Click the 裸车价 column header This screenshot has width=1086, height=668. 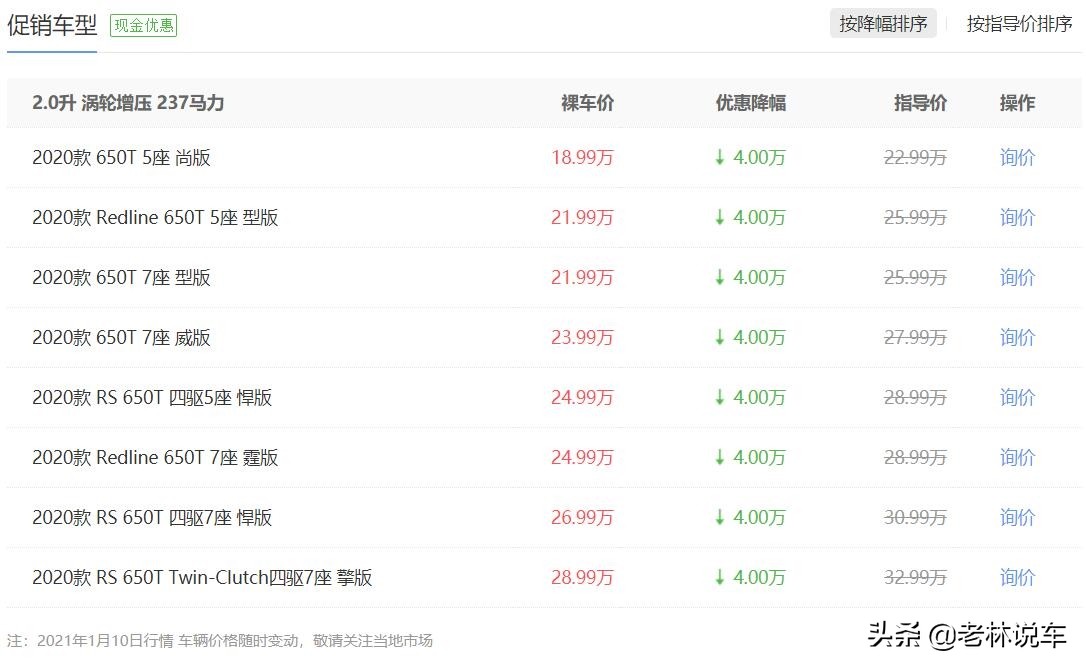(x=587, y=103)
